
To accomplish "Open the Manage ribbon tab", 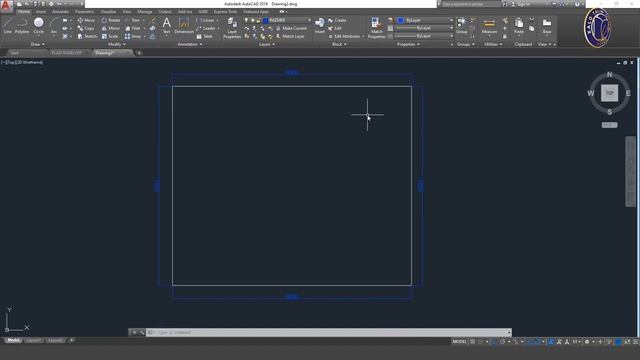I will (x=144, y=12).
